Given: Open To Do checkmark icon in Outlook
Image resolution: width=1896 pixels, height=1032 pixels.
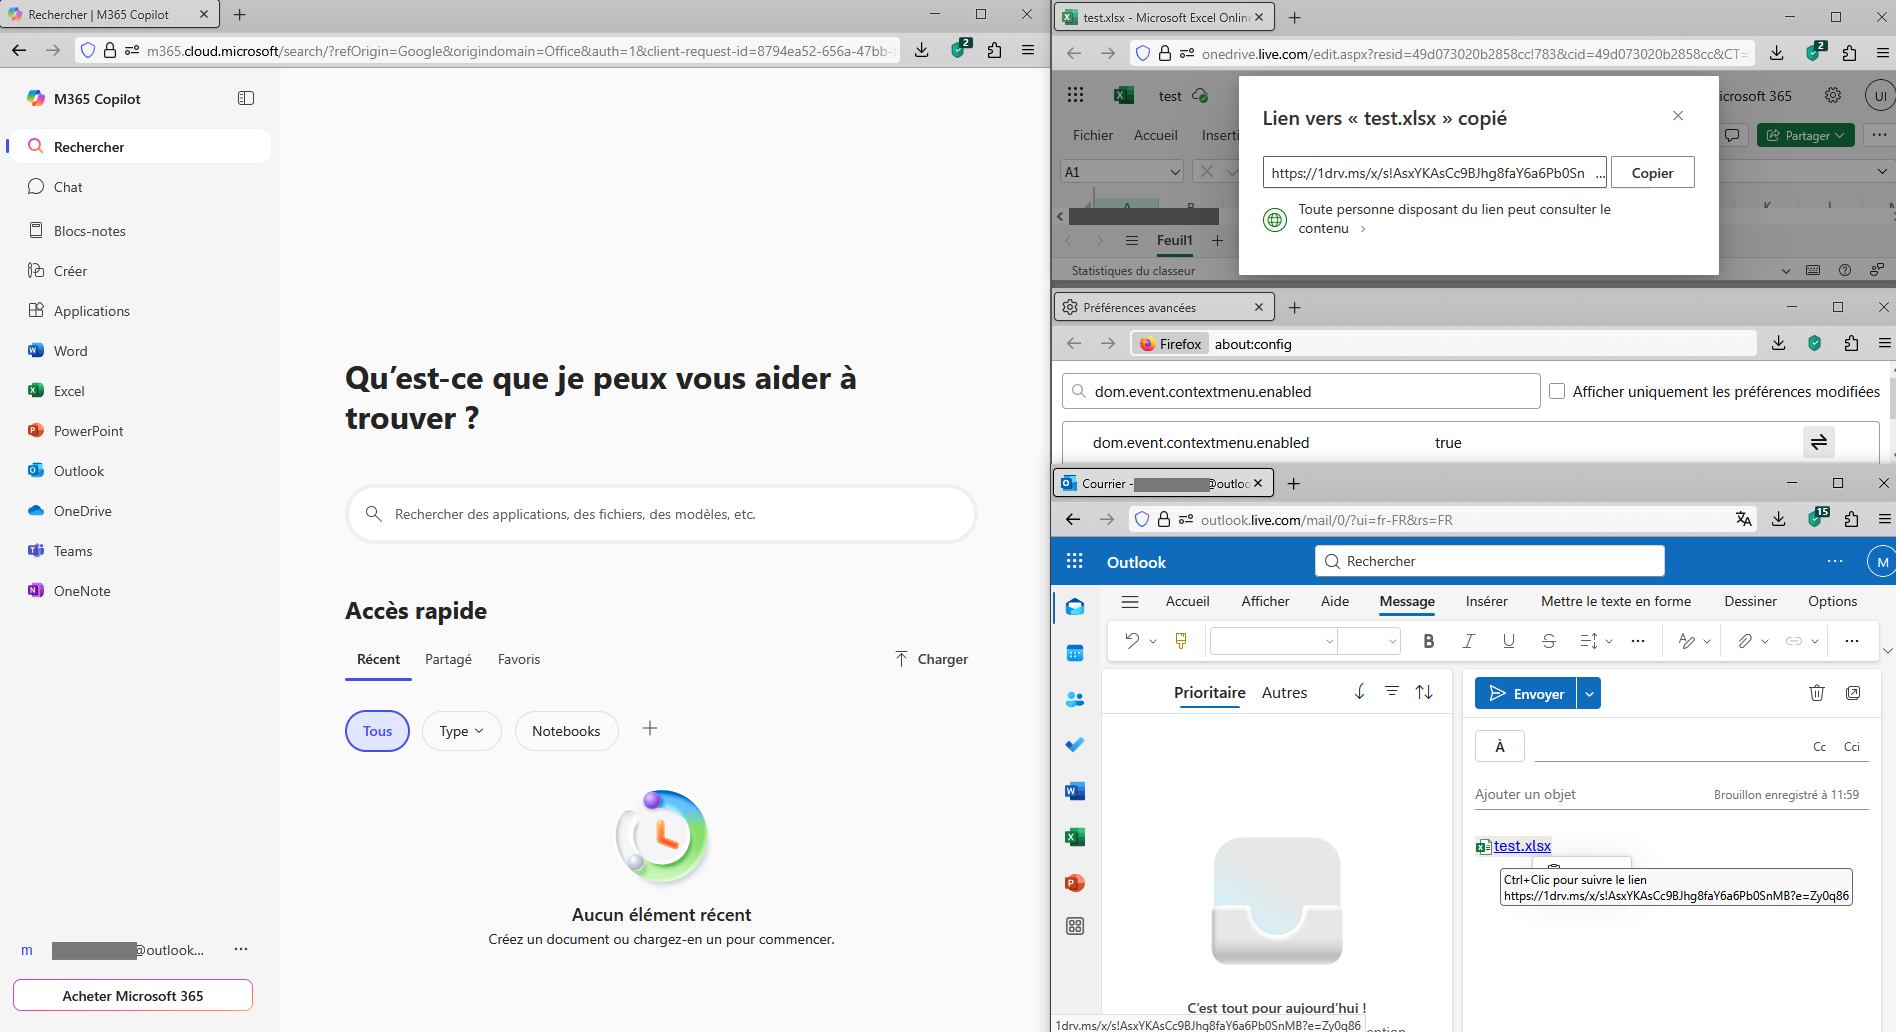Looking at the screenshot, I should [x=1075, y=745].
